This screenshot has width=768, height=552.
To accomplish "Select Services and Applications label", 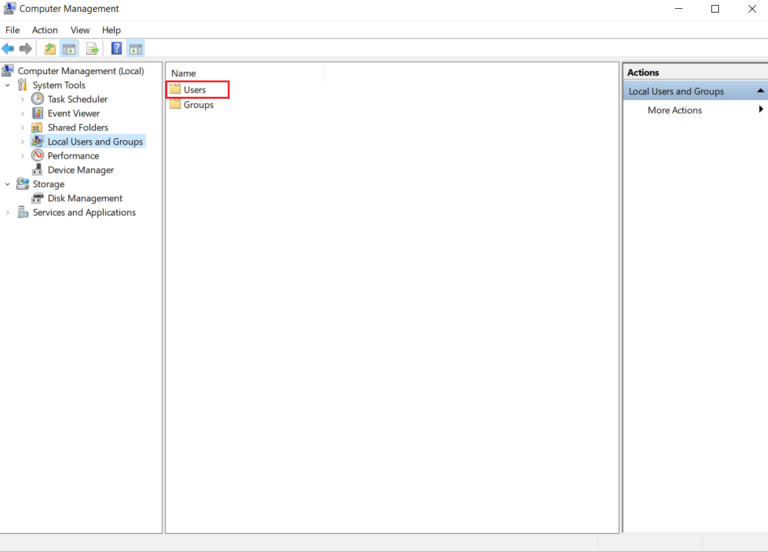I will coord(84,212).
